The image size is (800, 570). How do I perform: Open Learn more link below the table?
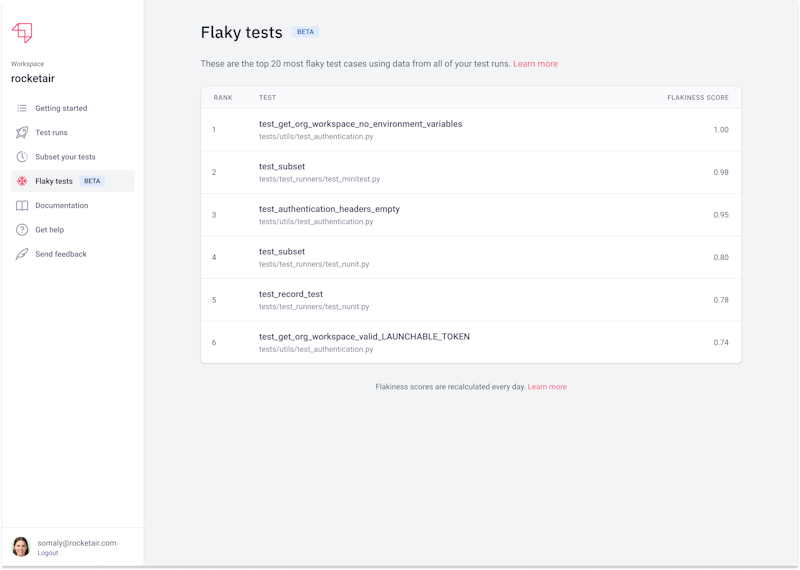point(547,387)
